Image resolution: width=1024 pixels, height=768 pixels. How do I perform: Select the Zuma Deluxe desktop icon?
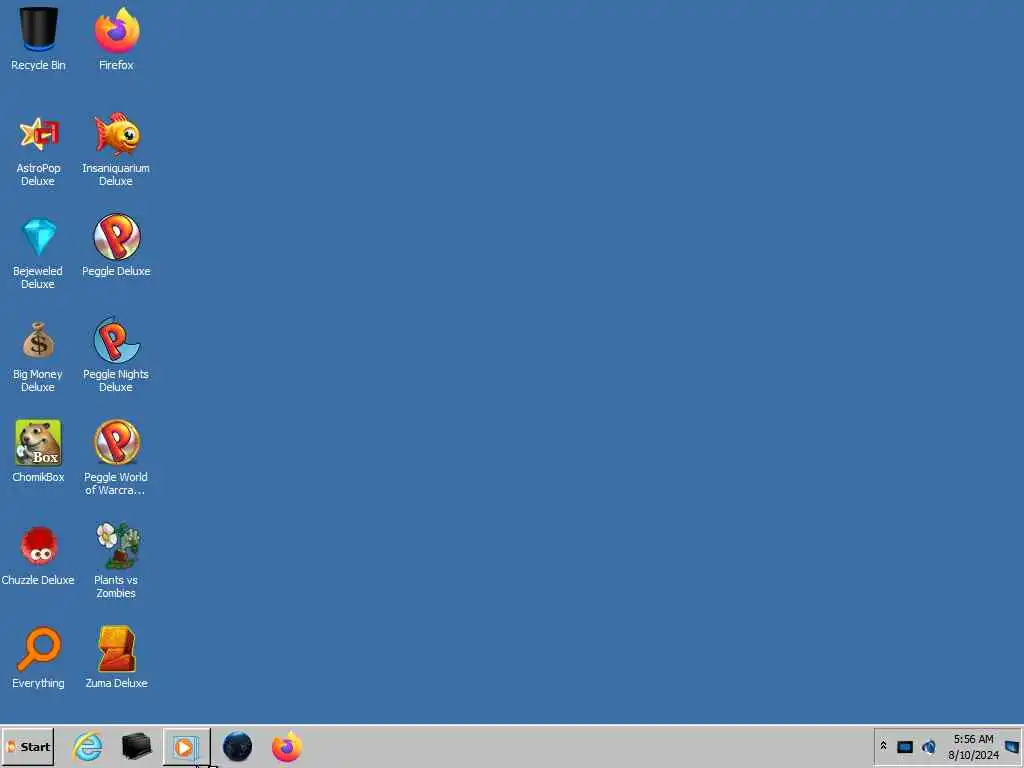tap(116, 658)
